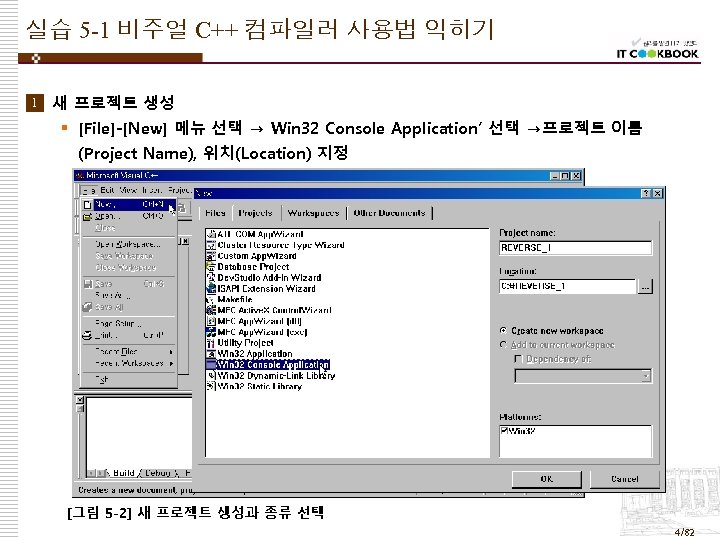Click the Project name input field
The image size is (720, 540).
575,248
